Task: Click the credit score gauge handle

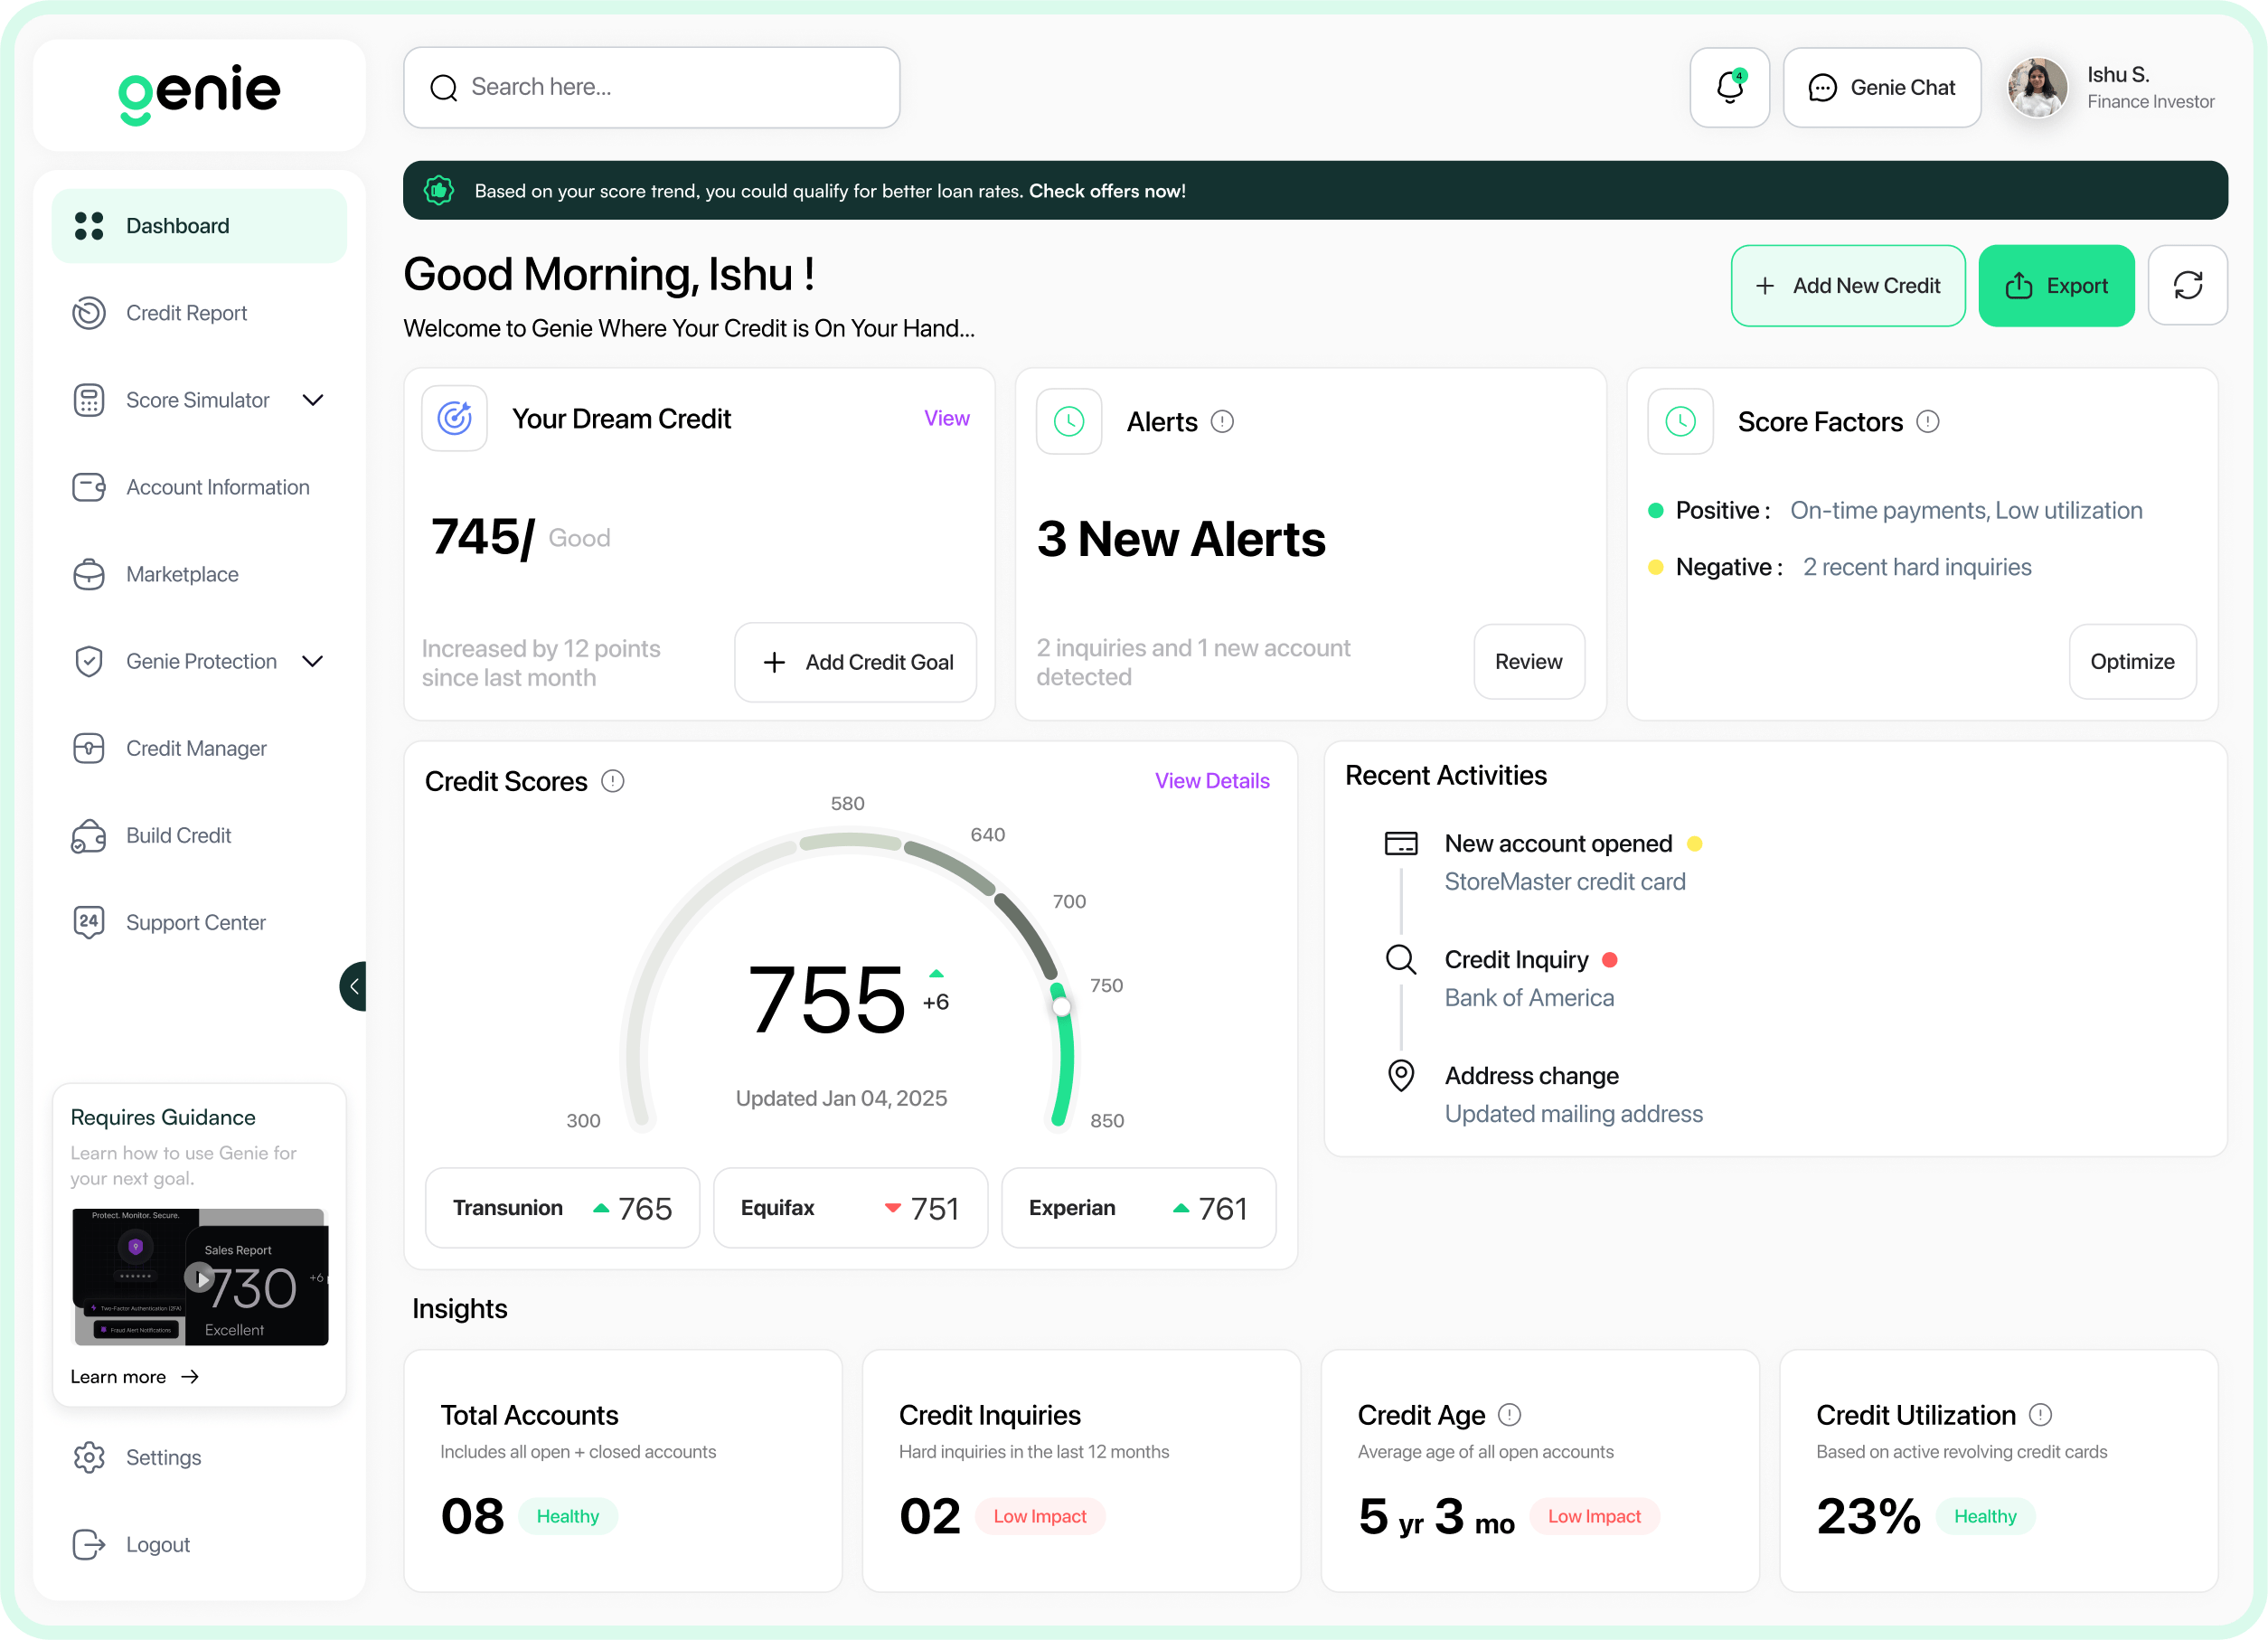Action: 1061,1006
